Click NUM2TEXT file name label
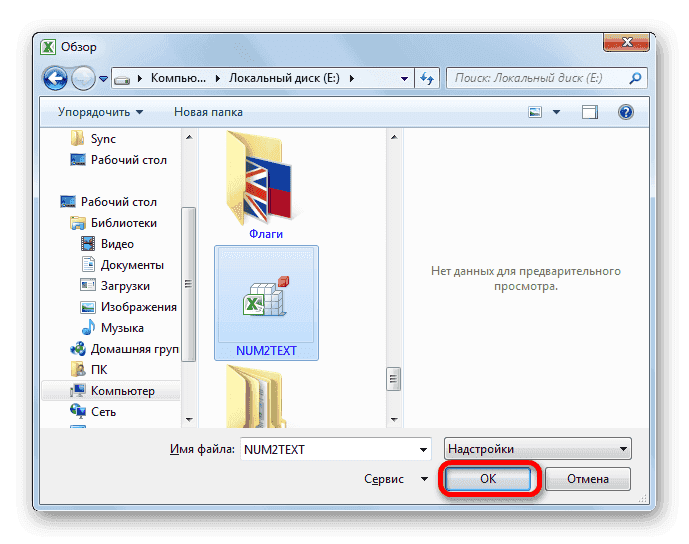Image resolution: width=689 pixels, height=544 pixels. (x=266, y=351)
